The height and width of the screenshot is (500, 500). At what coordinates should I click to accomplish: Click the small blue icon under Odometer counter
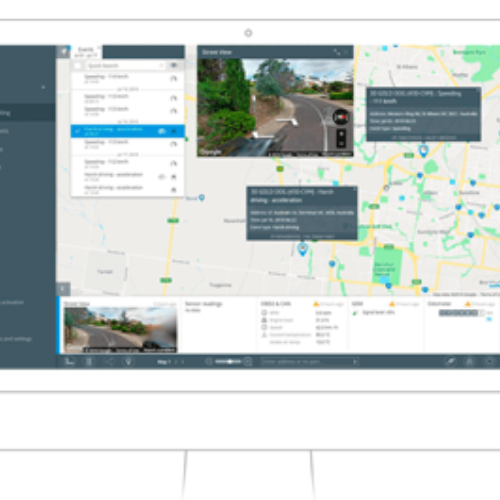[489, 319]
